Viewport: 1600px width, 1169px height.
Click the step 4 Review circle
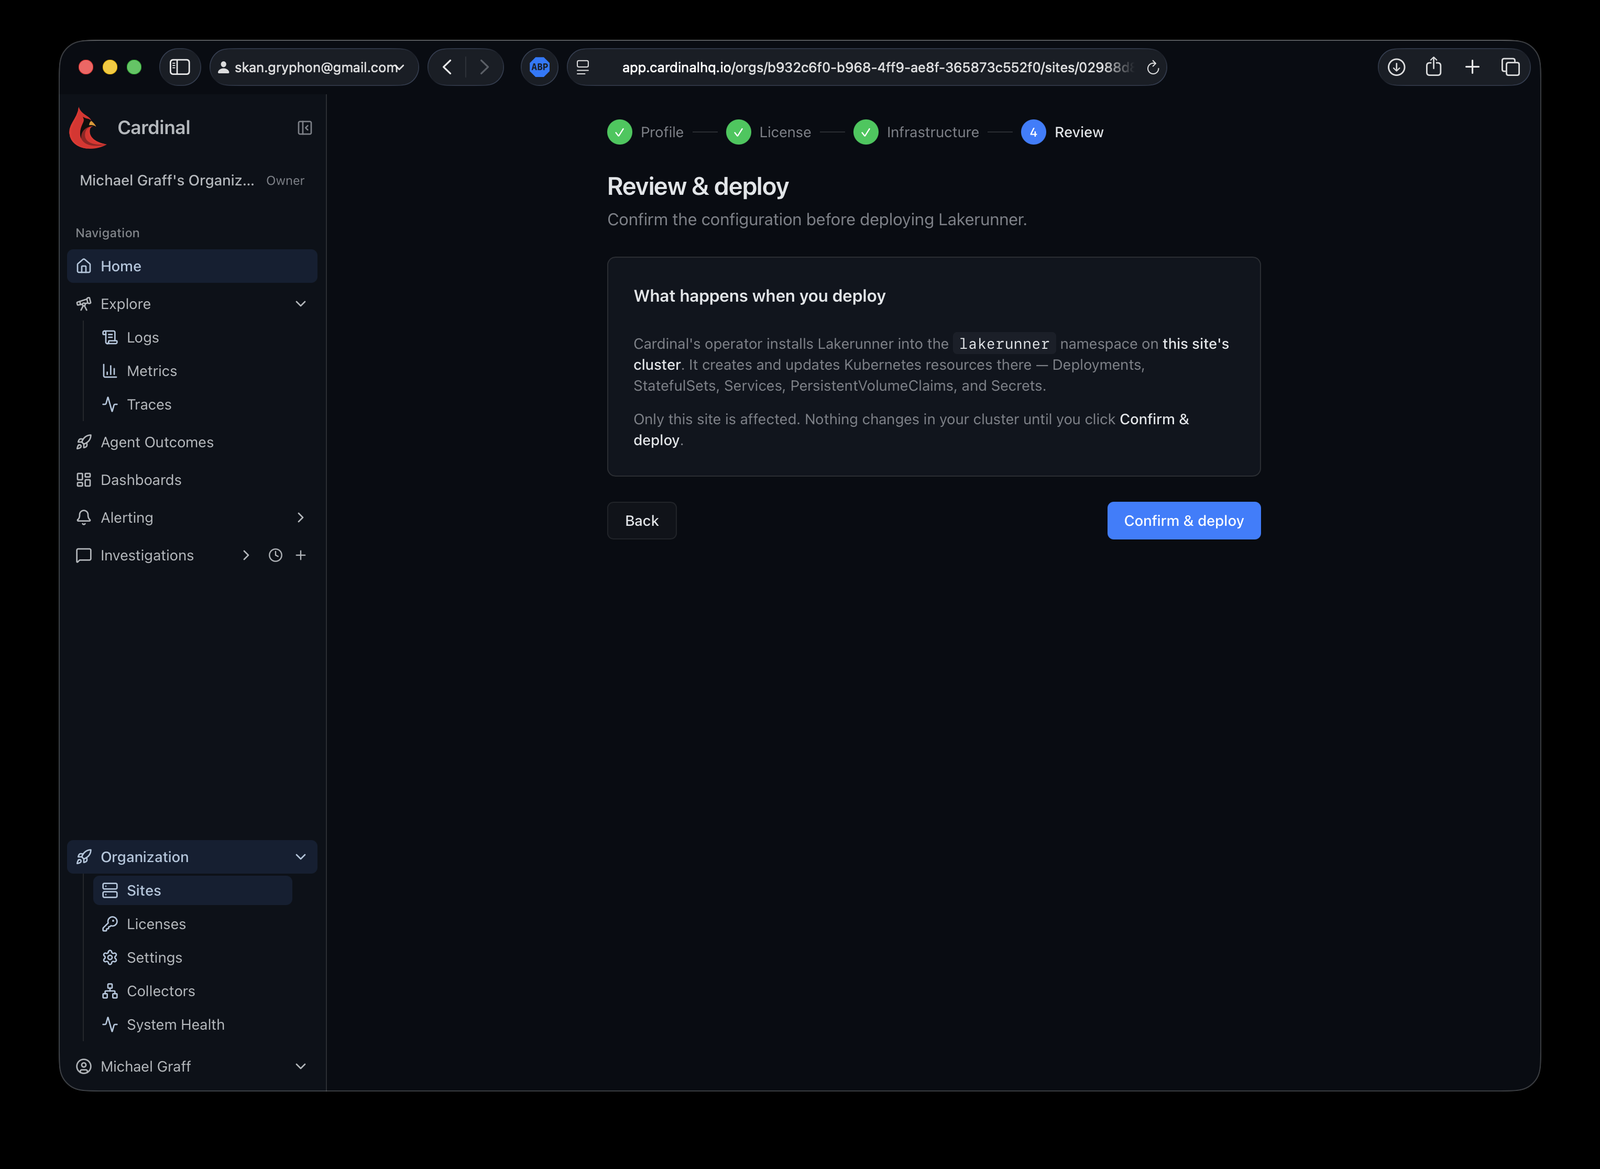[x=1034, y=132]
